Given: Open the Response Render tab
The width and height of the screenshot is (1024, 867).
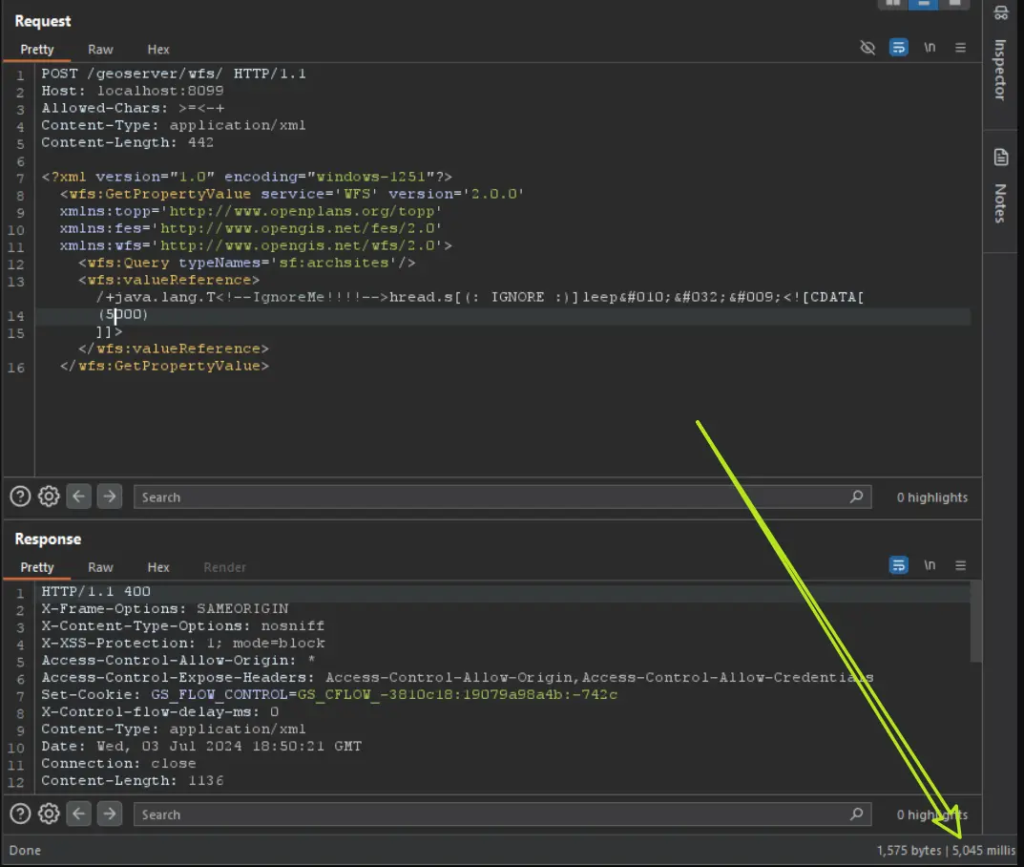Looking at the screenshot, I should point(225,567).
